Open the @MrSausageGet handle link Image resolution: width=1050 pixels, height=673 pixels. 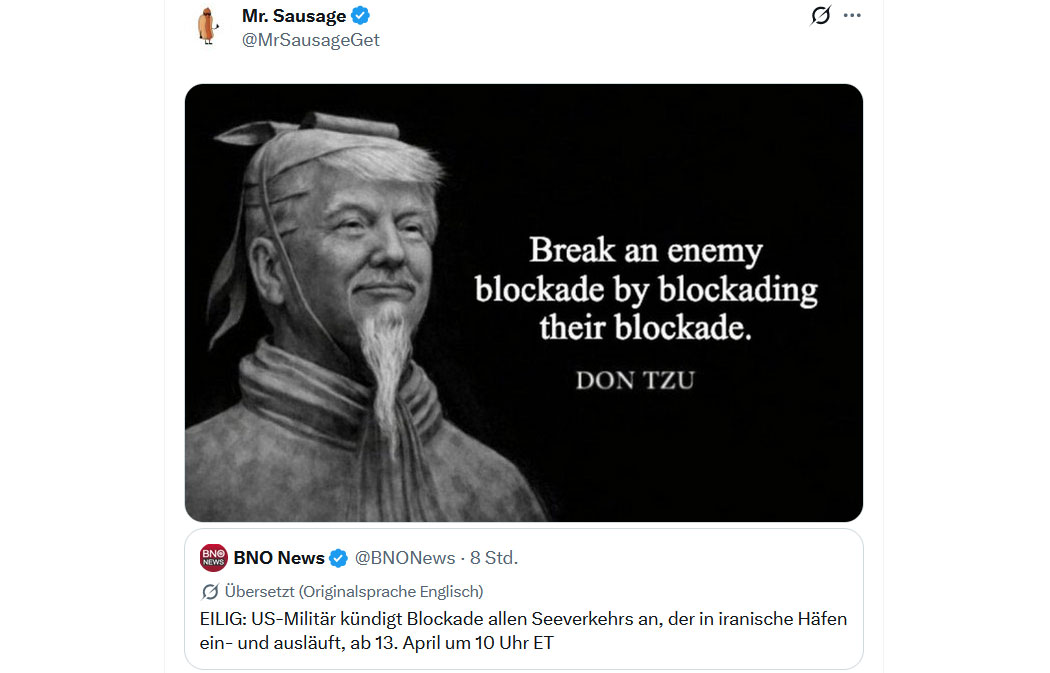(x=311, y=40)
